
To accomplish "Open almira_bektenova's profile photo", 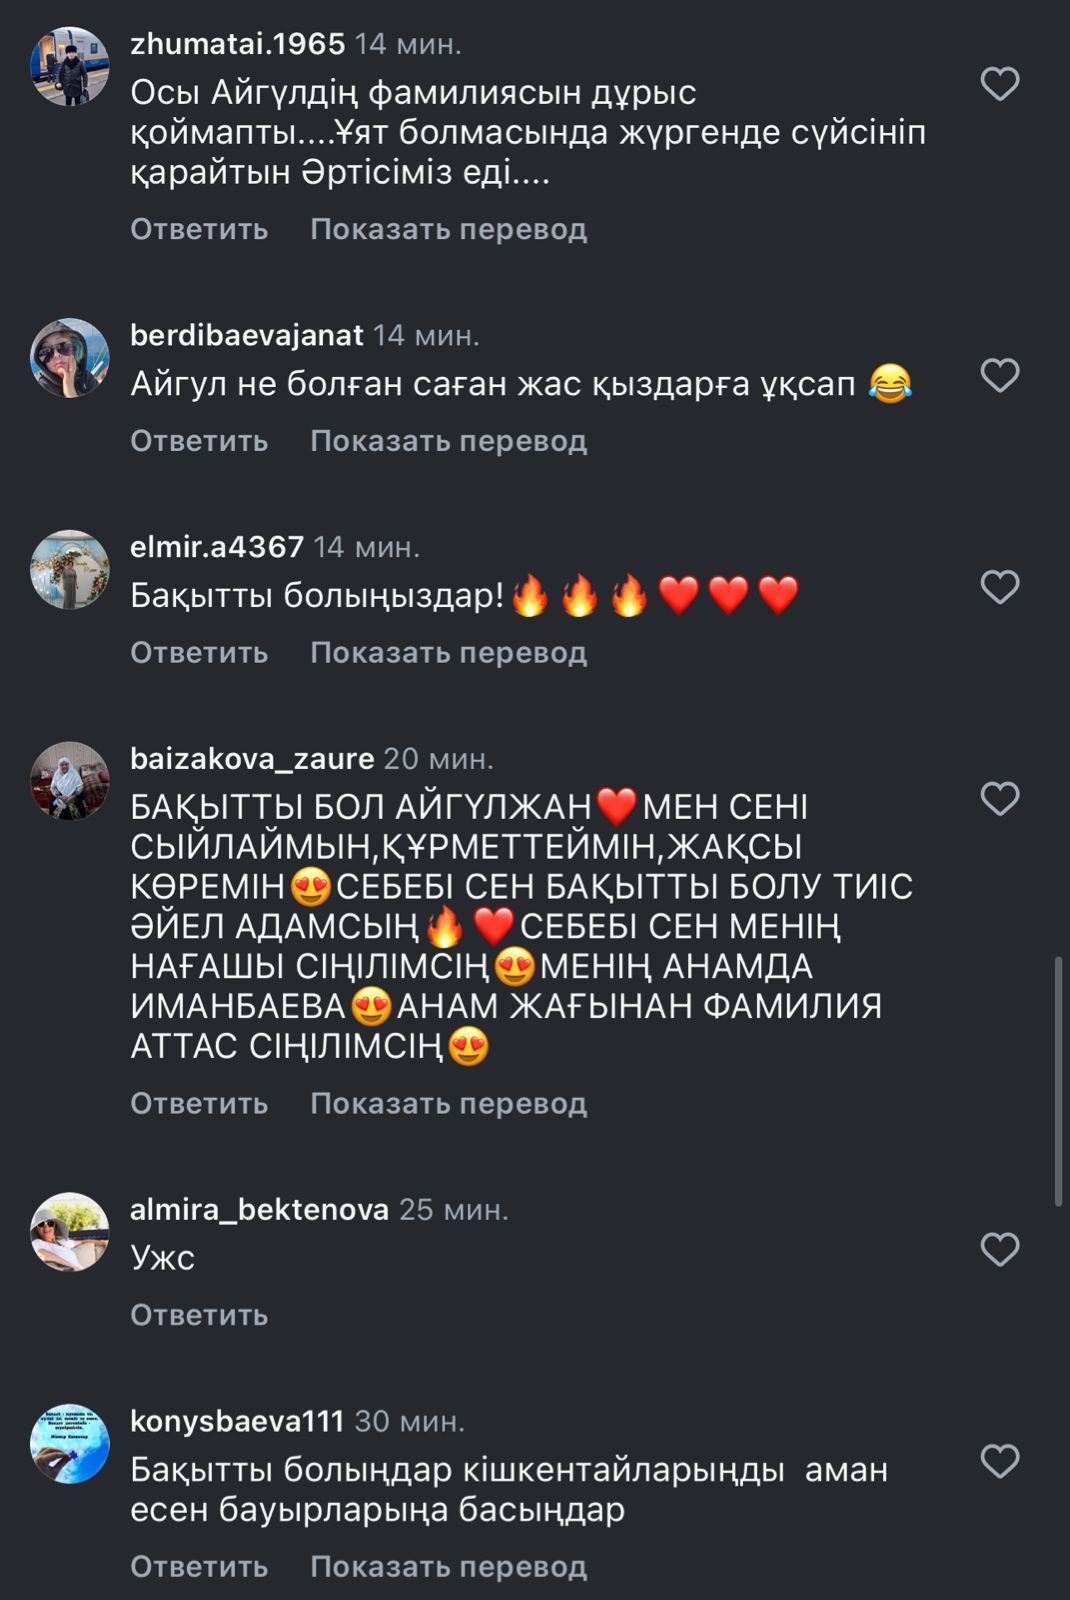I will tap(70, 1232).
